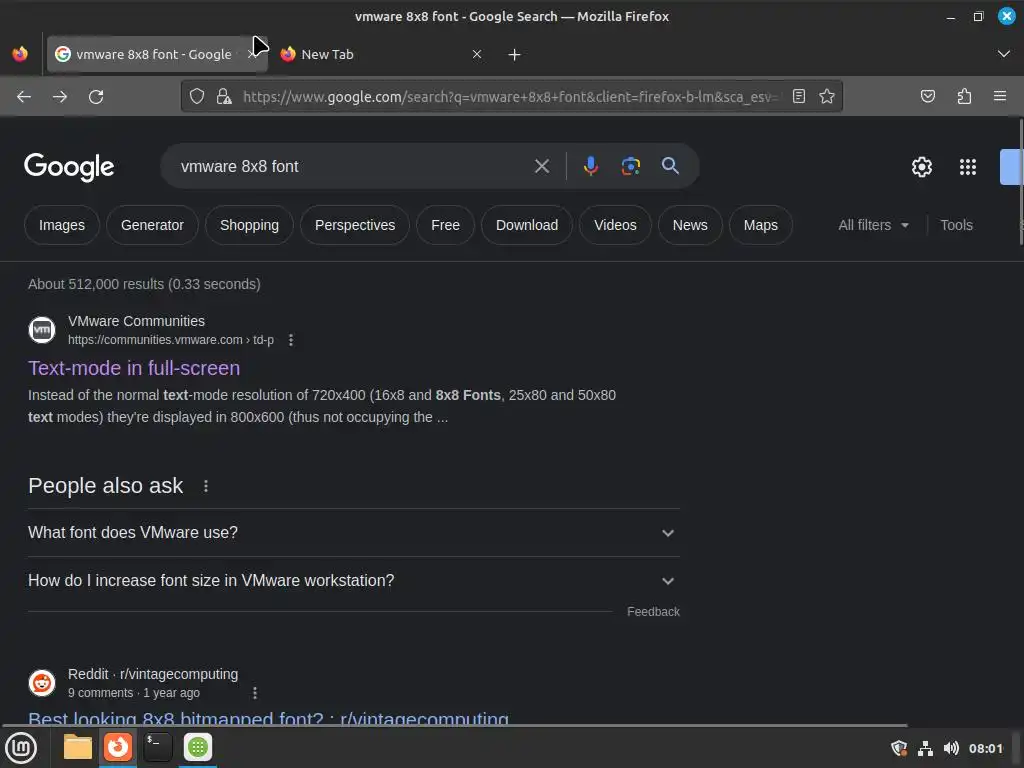Filter results by Images

62,225
